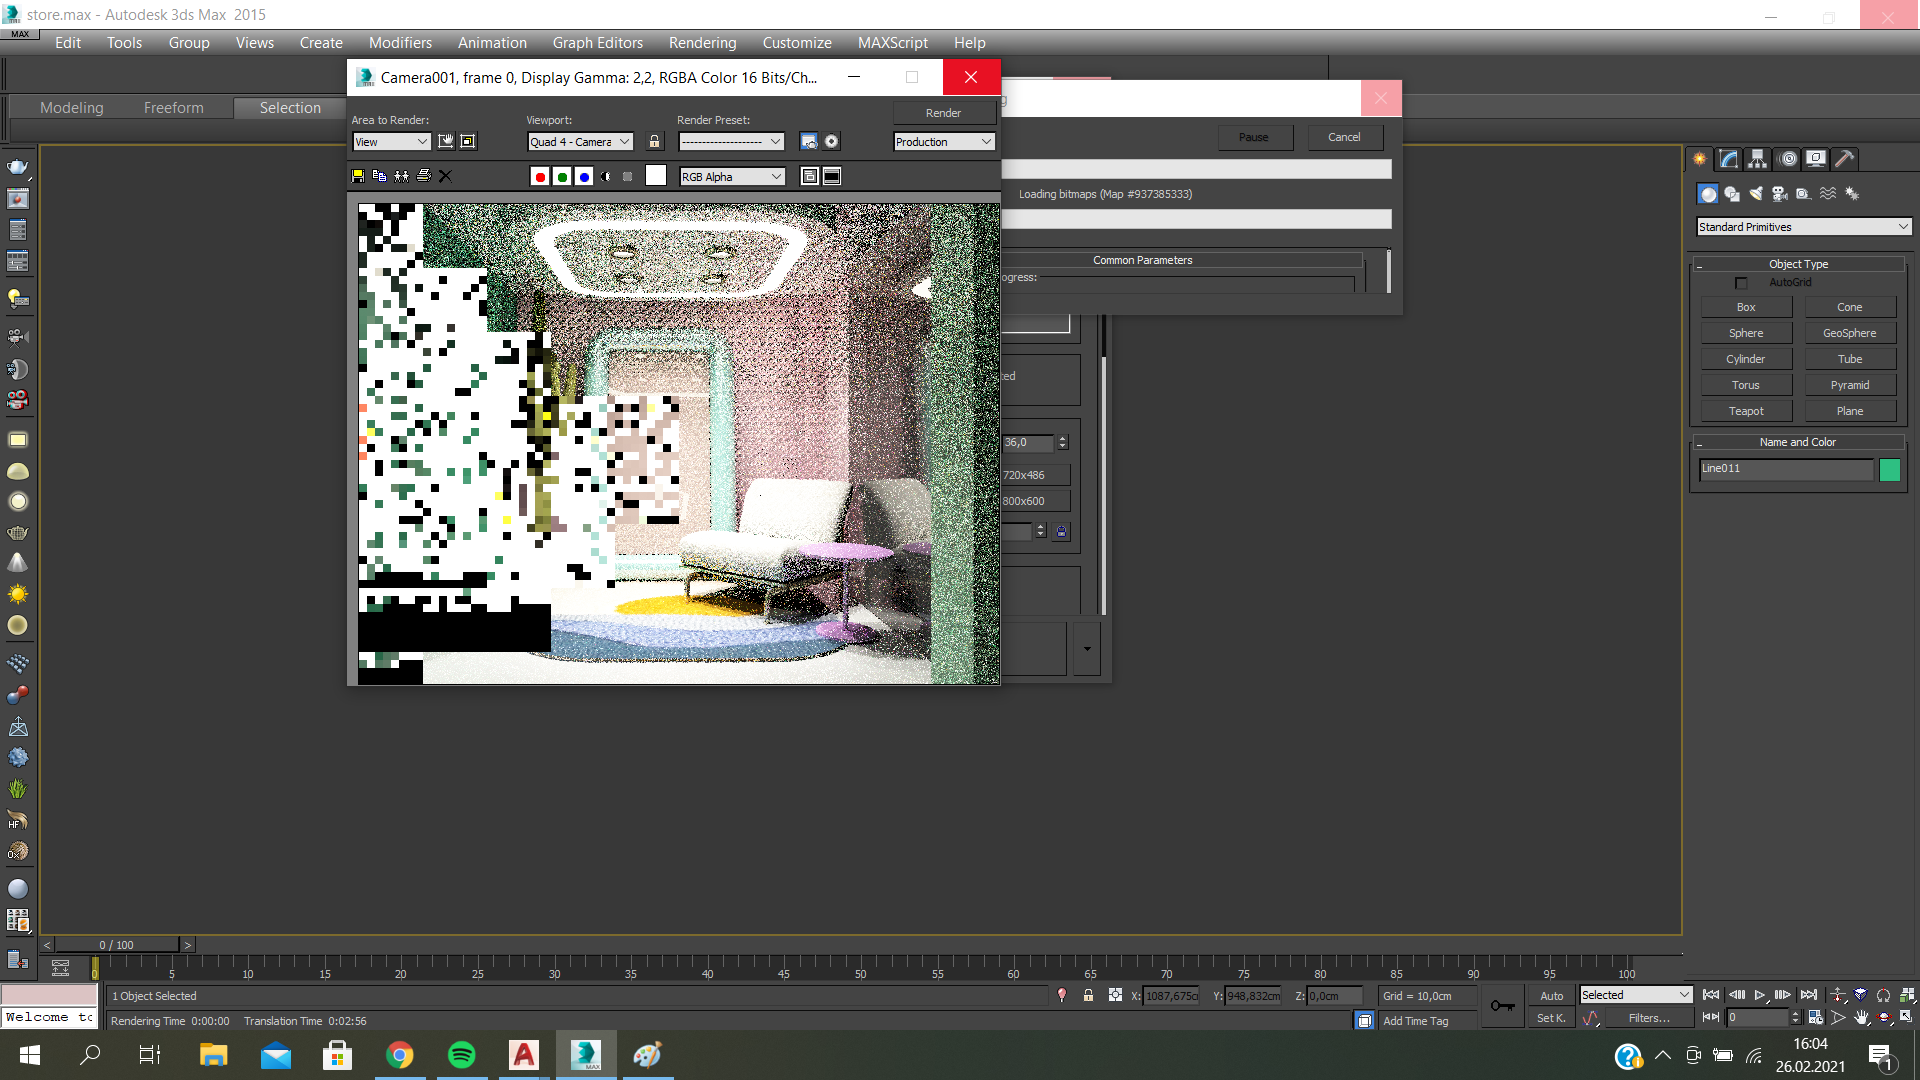This screenshot has width=1920, height=1080.
Task: Click Copy Image in the render window toolbar
Action: [378, 176]
